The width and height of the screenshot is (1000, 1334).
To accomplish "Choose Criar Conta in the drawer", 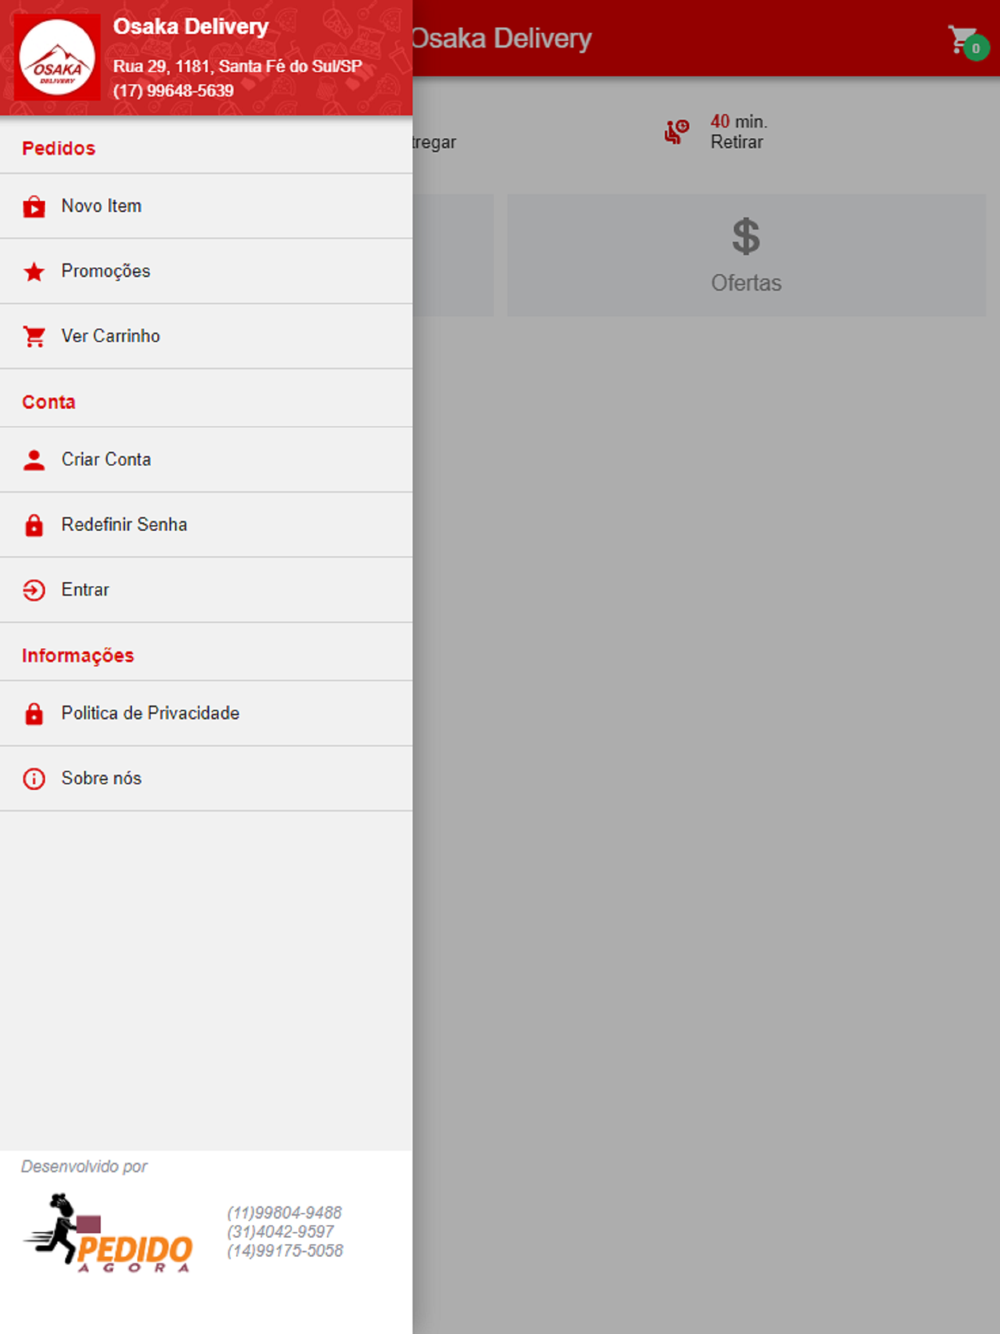I will pos(206,460).
